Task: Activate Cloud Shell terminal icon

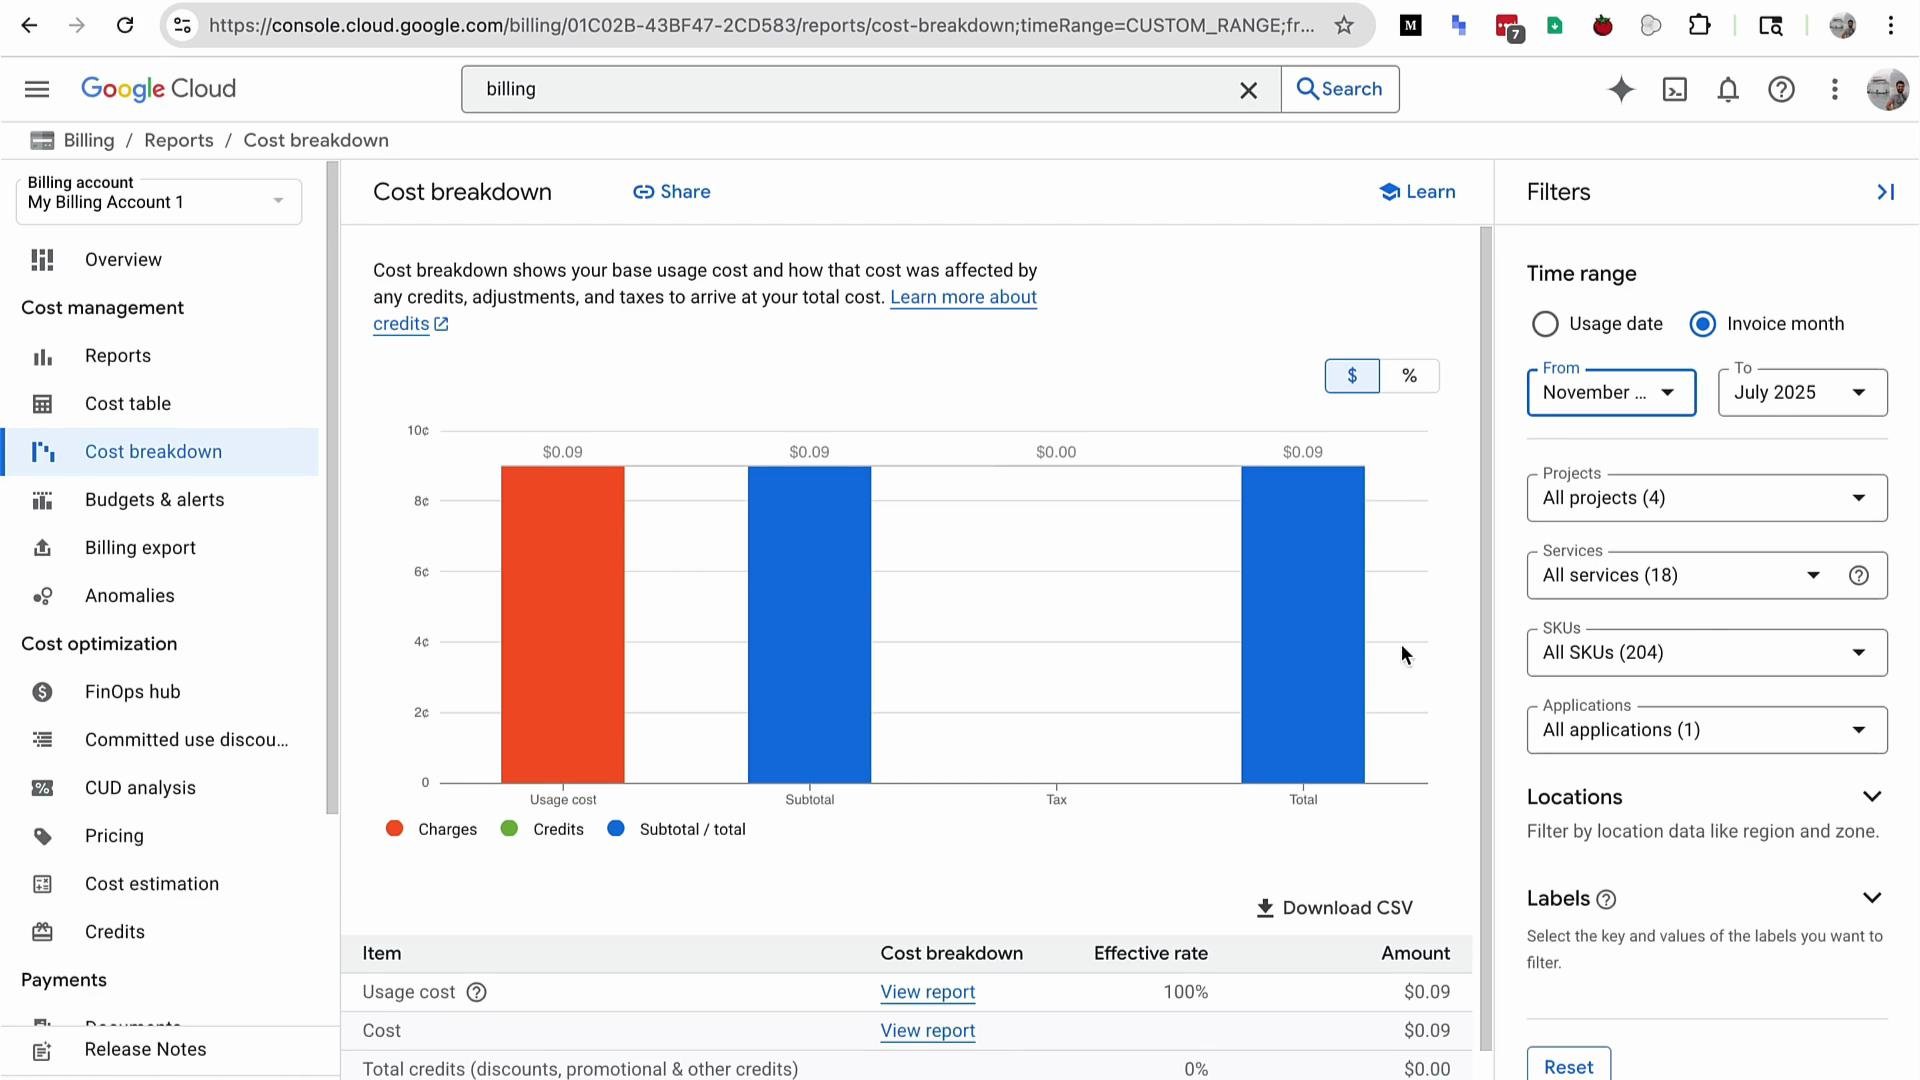Action: coord(1675,90)
